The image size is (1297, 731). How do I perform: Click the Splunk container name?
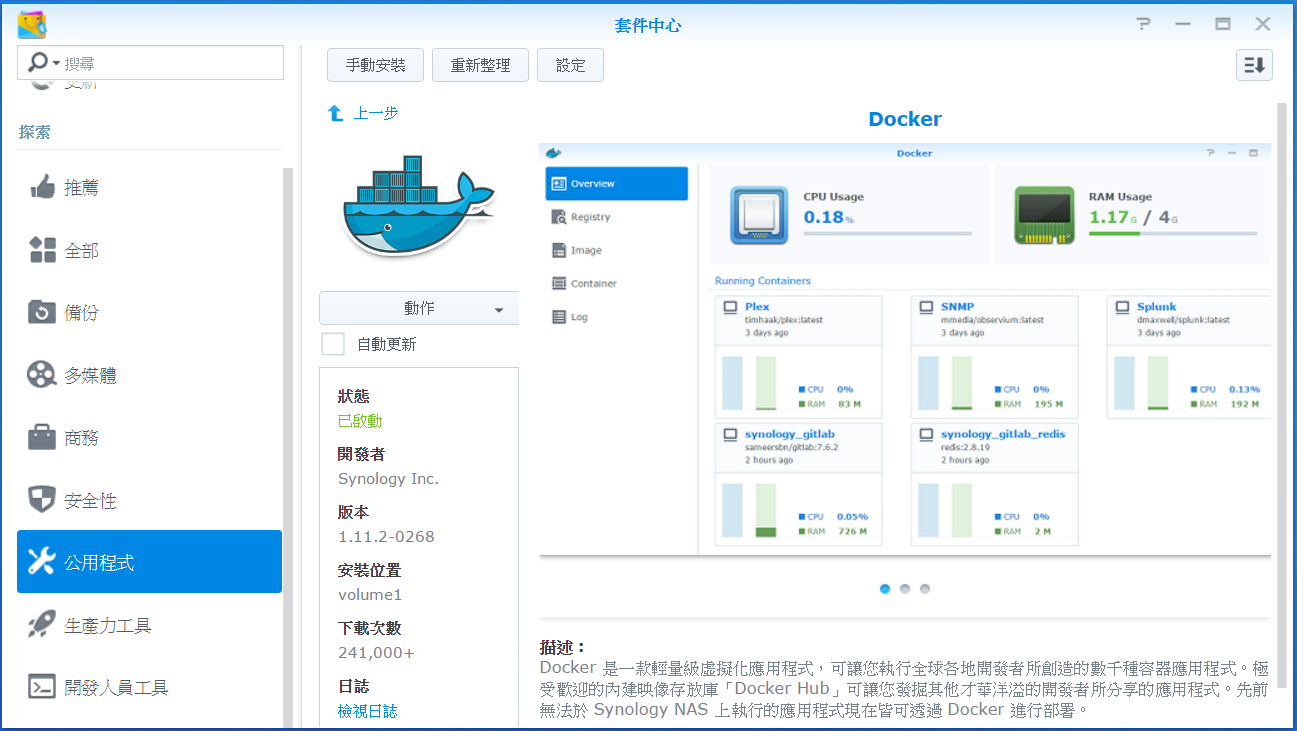pyautogui.click(x=1157, y=306)
